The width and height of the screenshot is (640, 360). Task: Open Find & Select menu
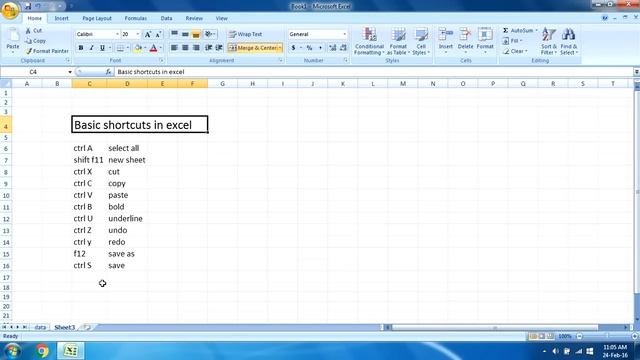click(x=569, y=41)
